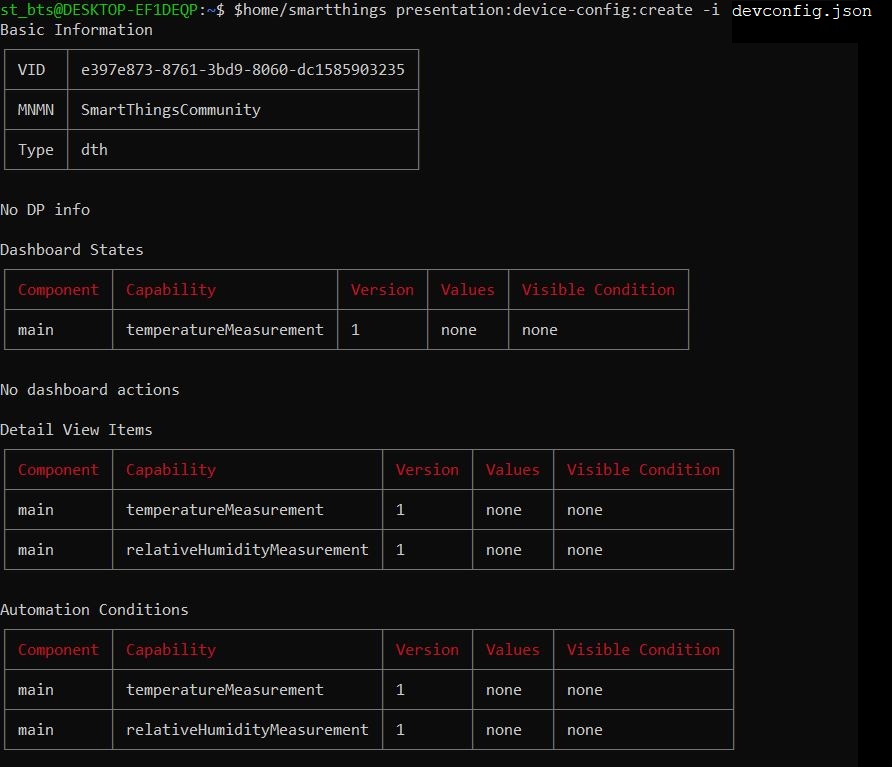Click the Detail View Items heading
Image resolution: width=892 pixels, height=767 pixels.
(76, 430)
